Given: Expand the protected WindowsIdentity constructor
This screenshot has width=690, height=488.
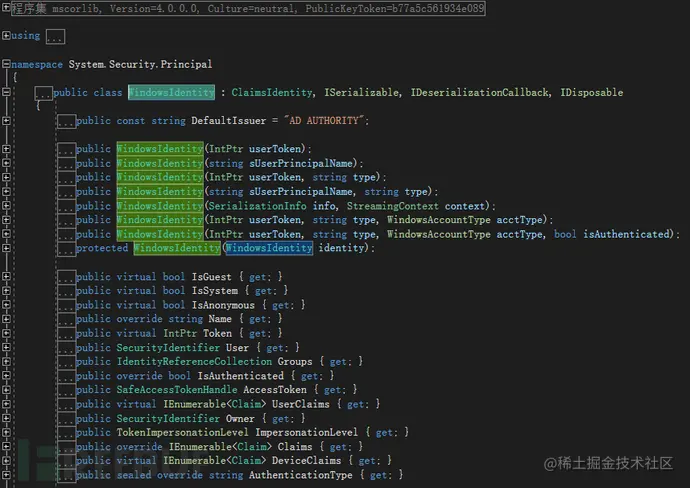Looking at the screenshot, I should [6, 248].
